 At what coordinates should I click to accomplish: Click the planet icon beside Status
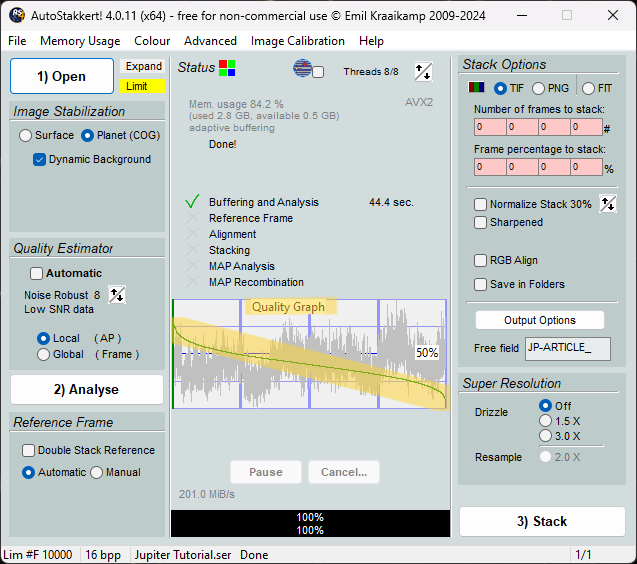pos(303,68)
